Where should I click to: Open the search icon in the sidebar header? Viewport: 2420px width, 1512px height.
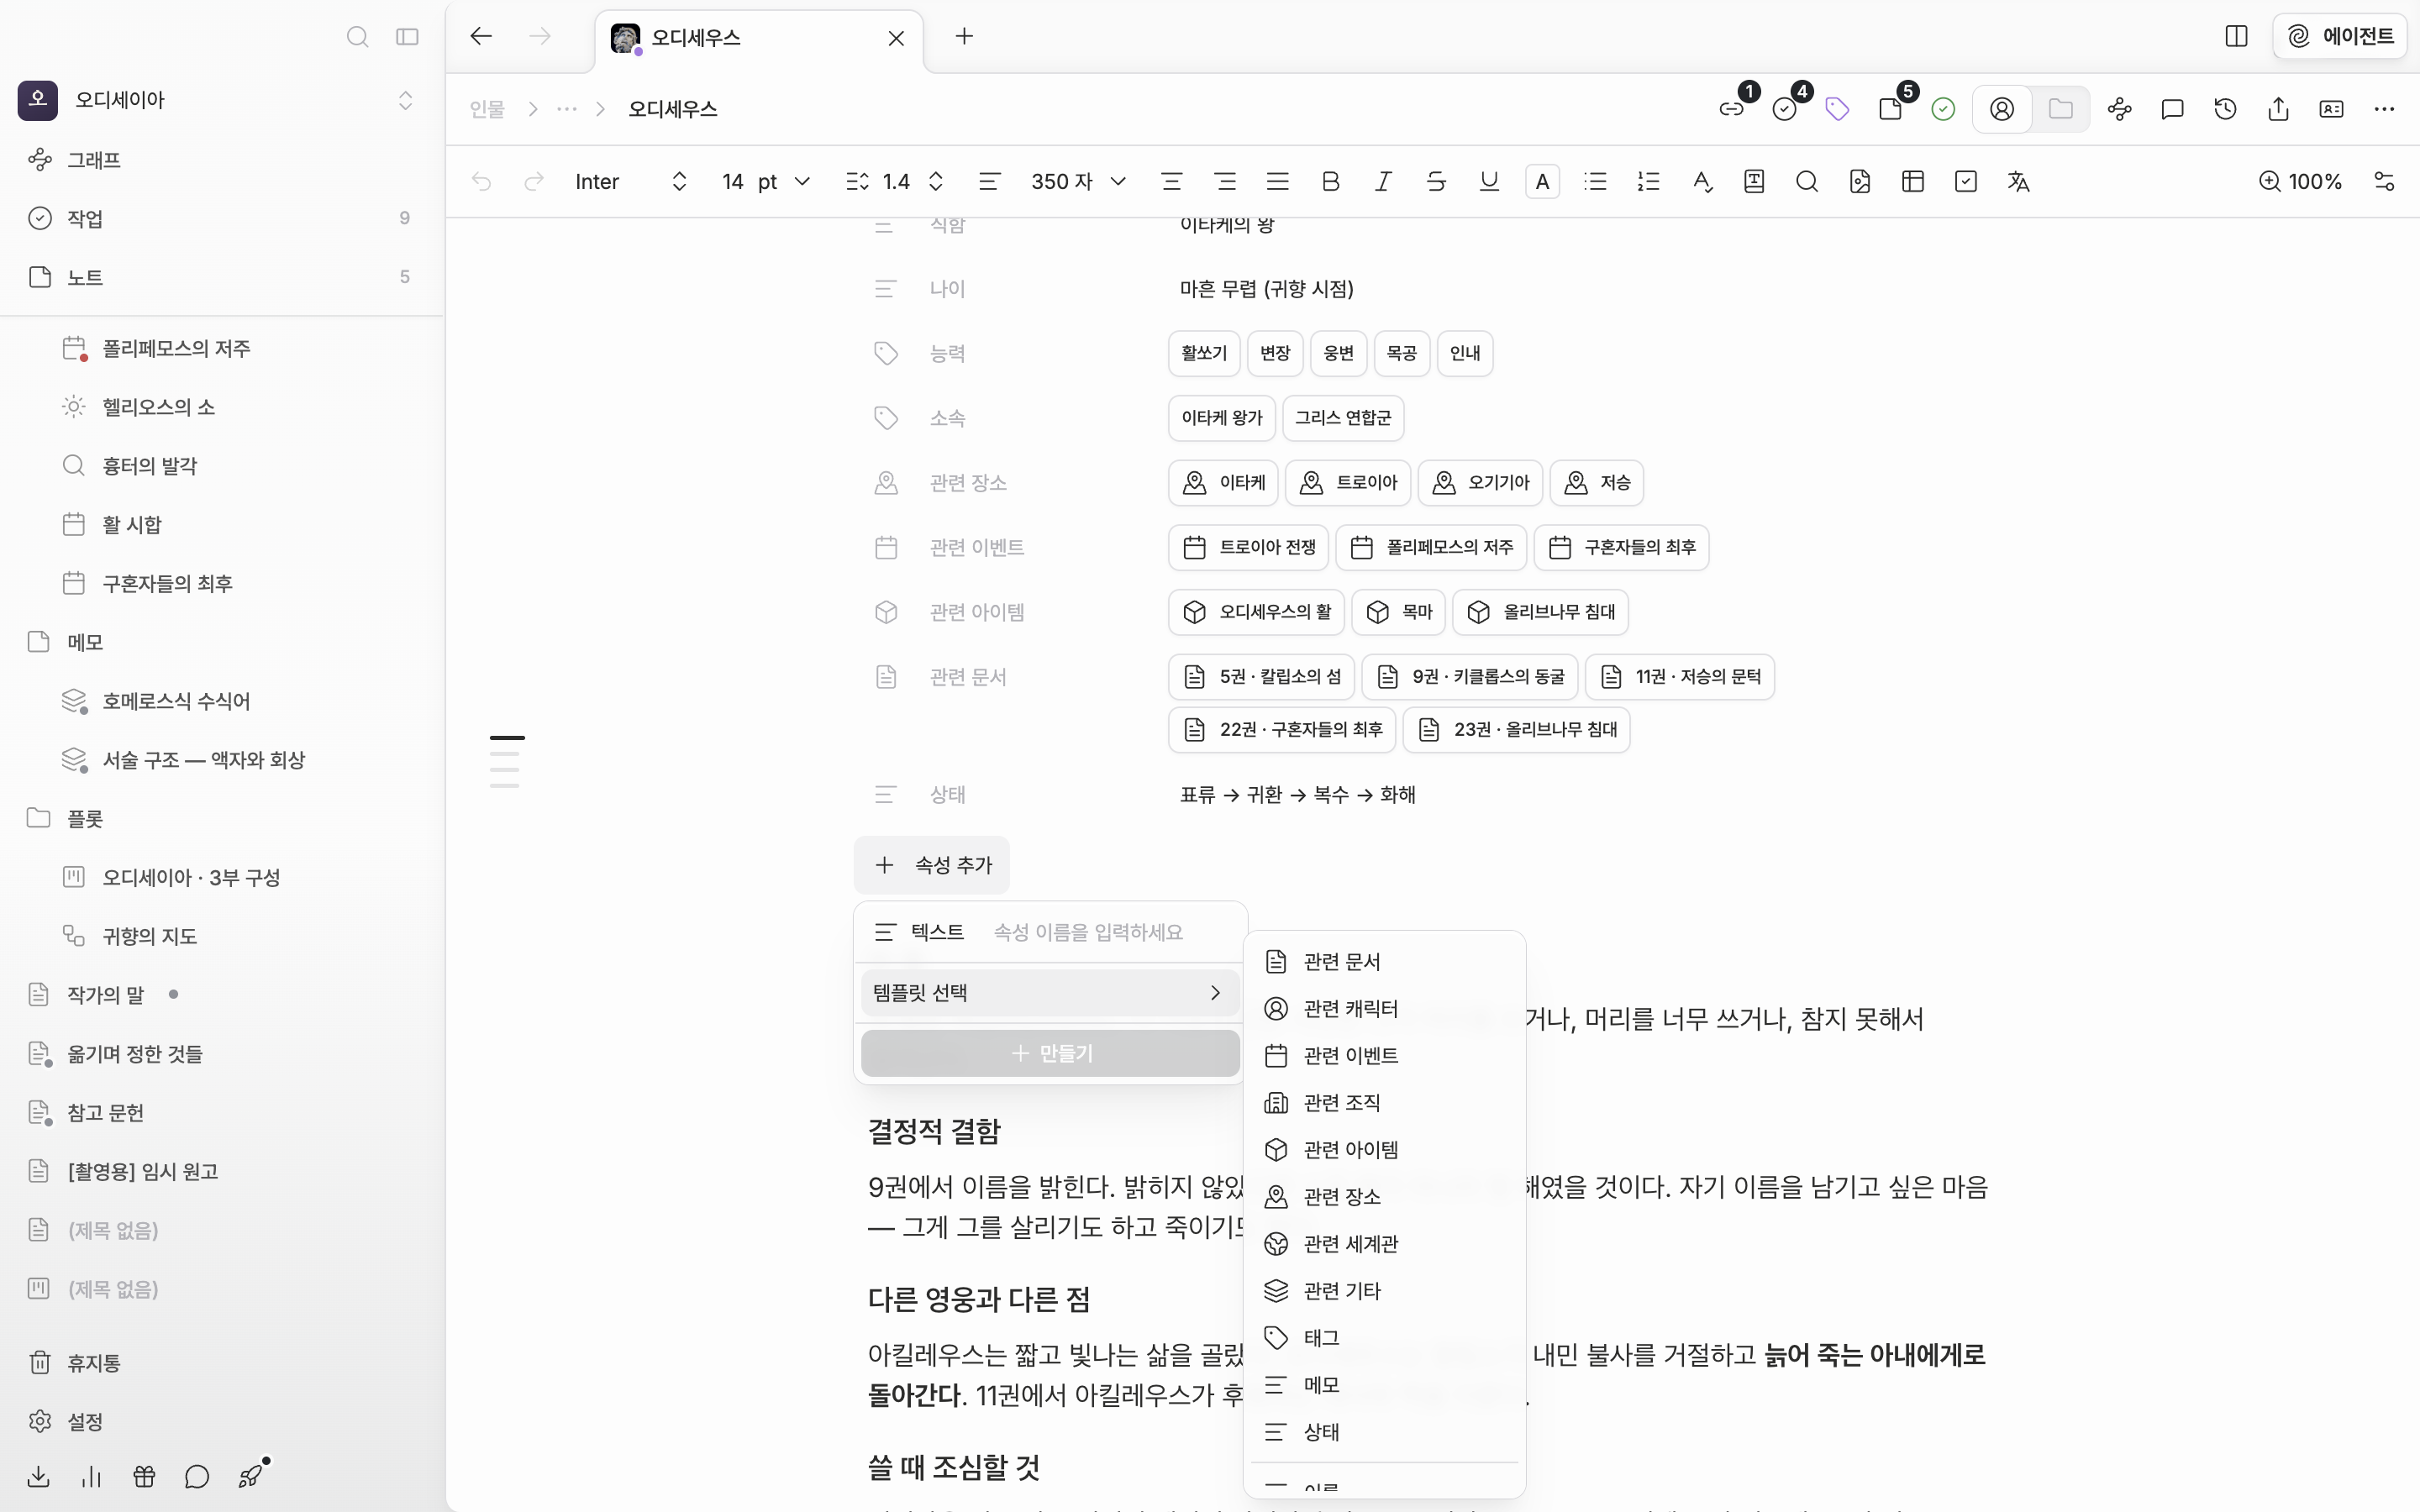(357, 37)
